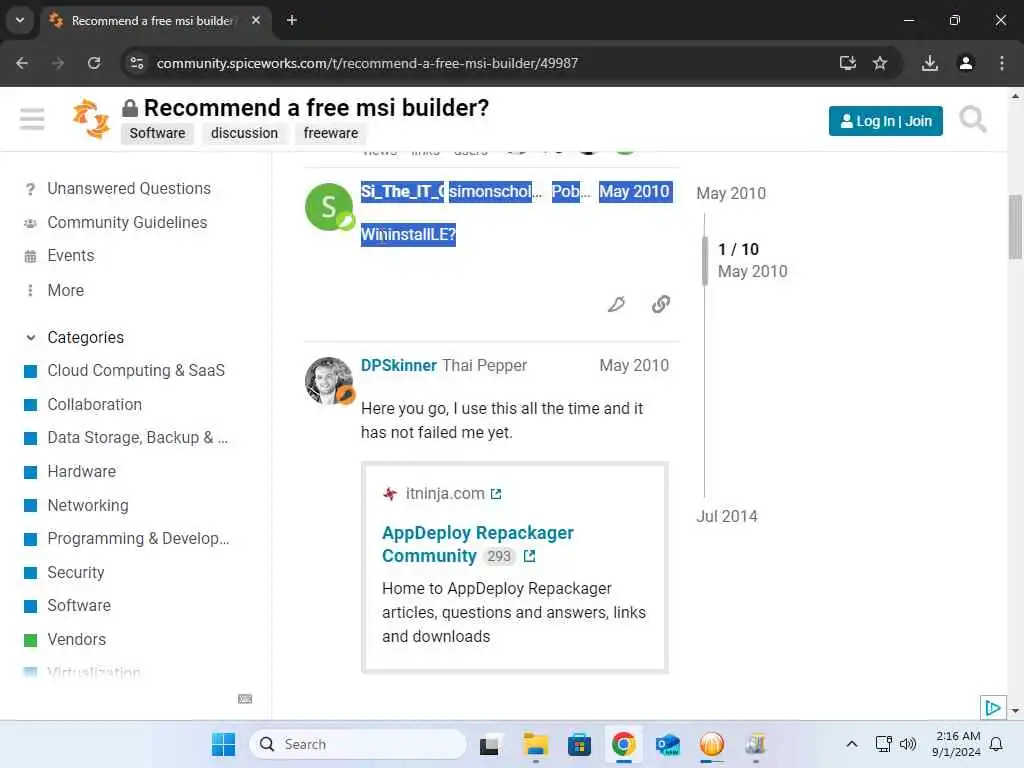Open the tab search dropdown arrow
This screenshot has width=1024, height=768.
click(x=20, y=20)
